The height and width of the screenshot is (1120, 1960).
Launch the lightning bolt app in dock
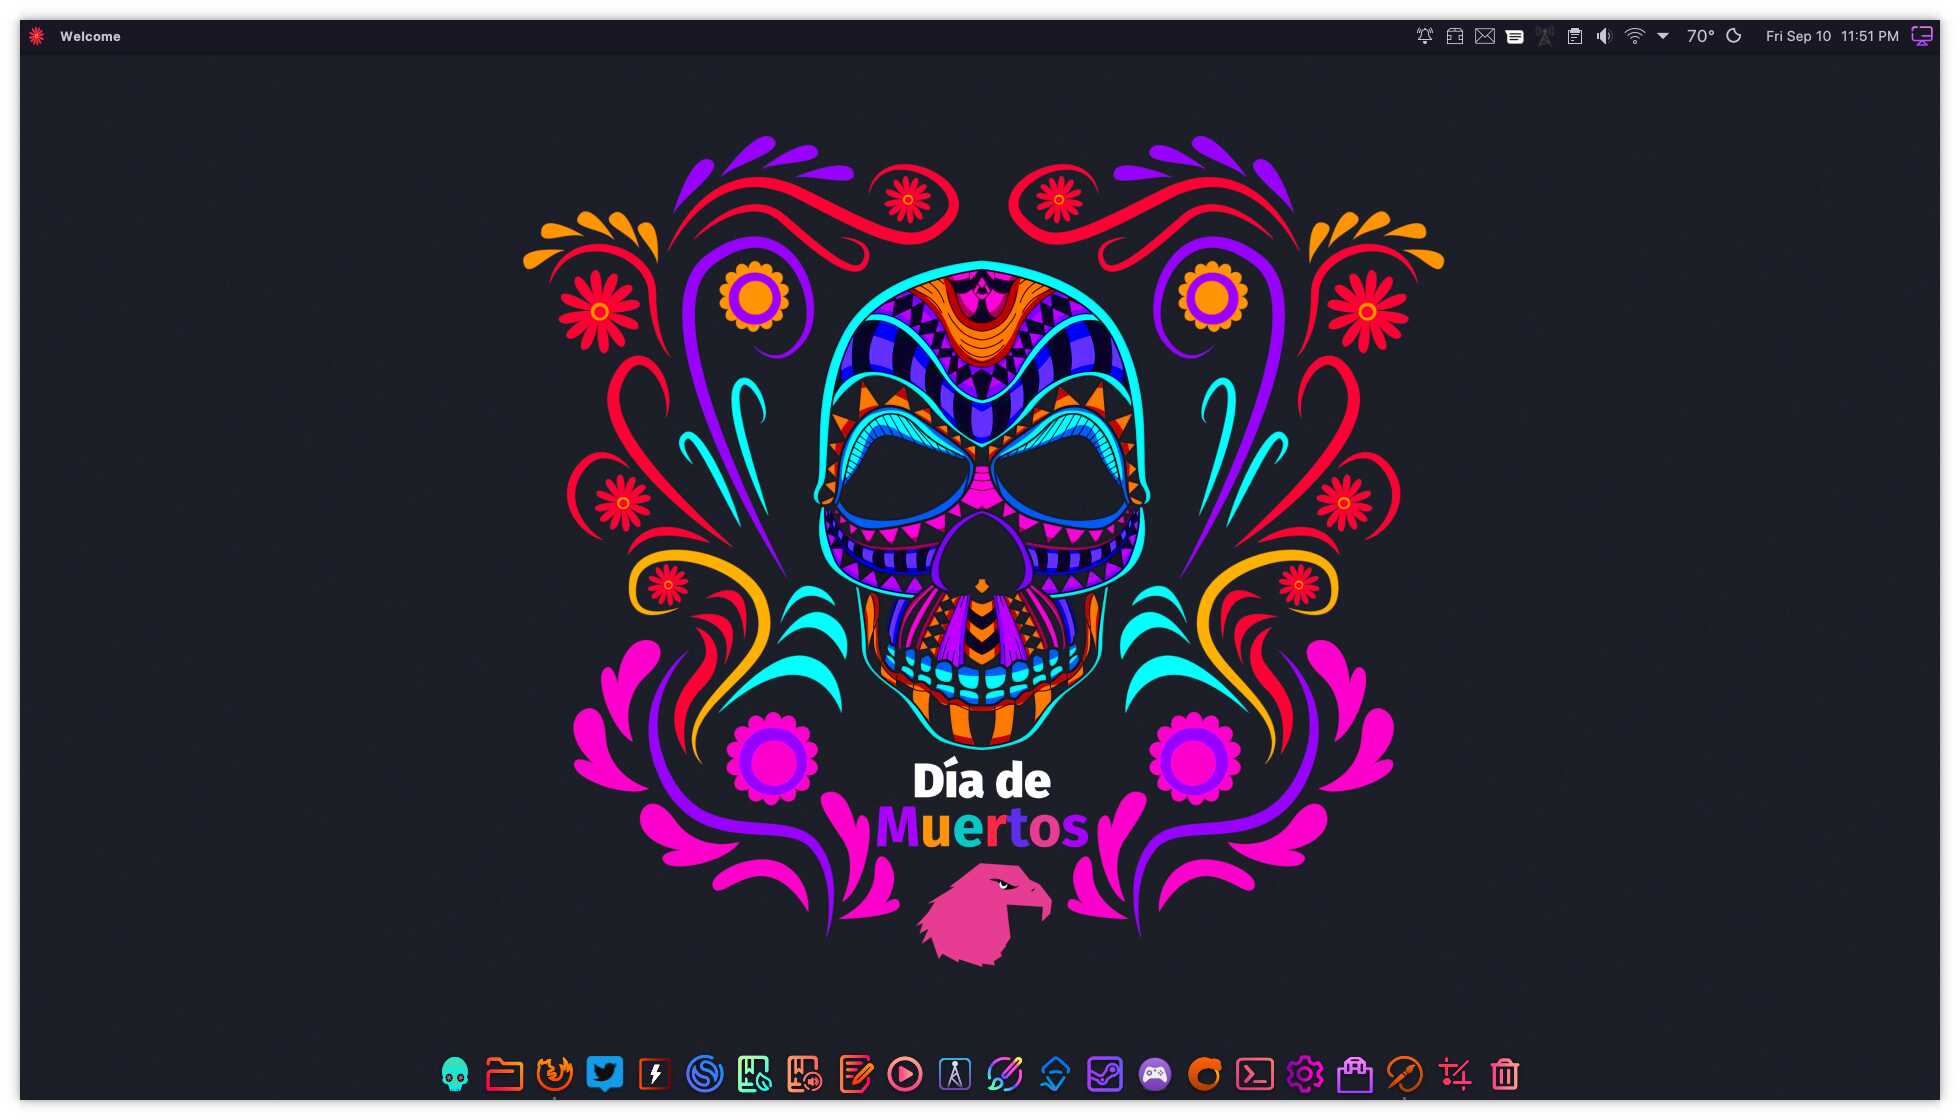click(655, 1074)
